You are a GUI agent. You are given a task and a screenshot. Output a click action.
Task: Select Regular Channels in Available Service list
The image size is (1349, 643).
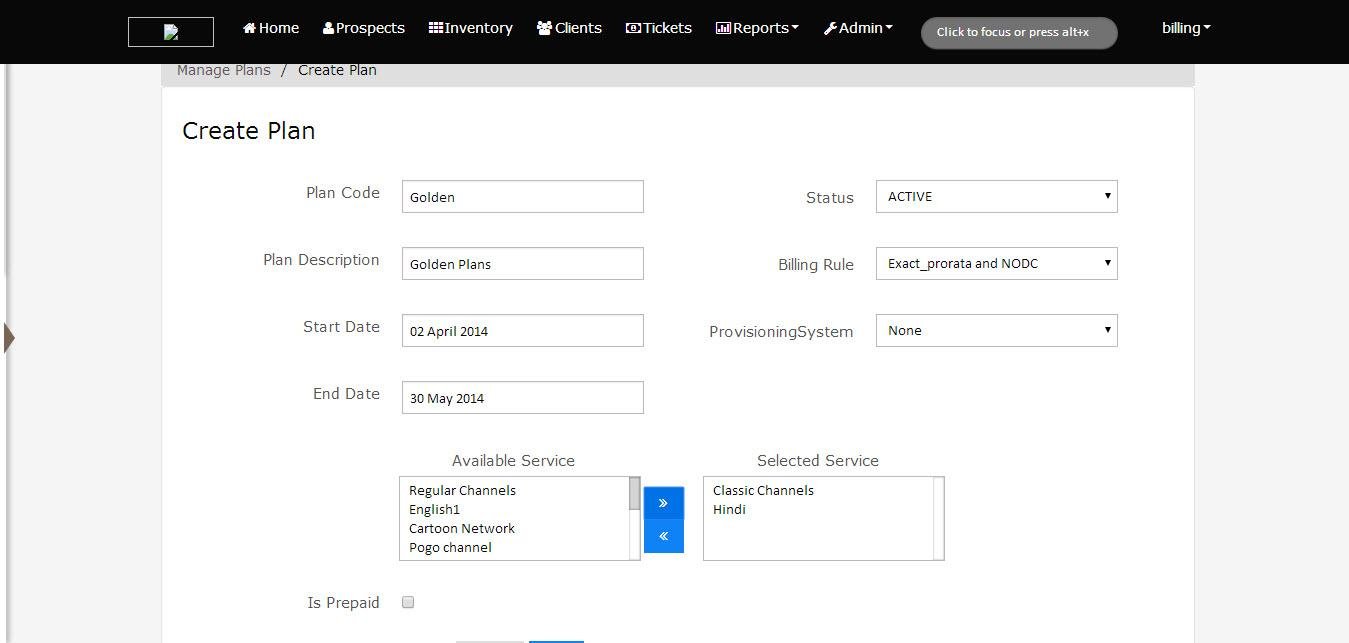pyautogui.click(x=461, y=490)
